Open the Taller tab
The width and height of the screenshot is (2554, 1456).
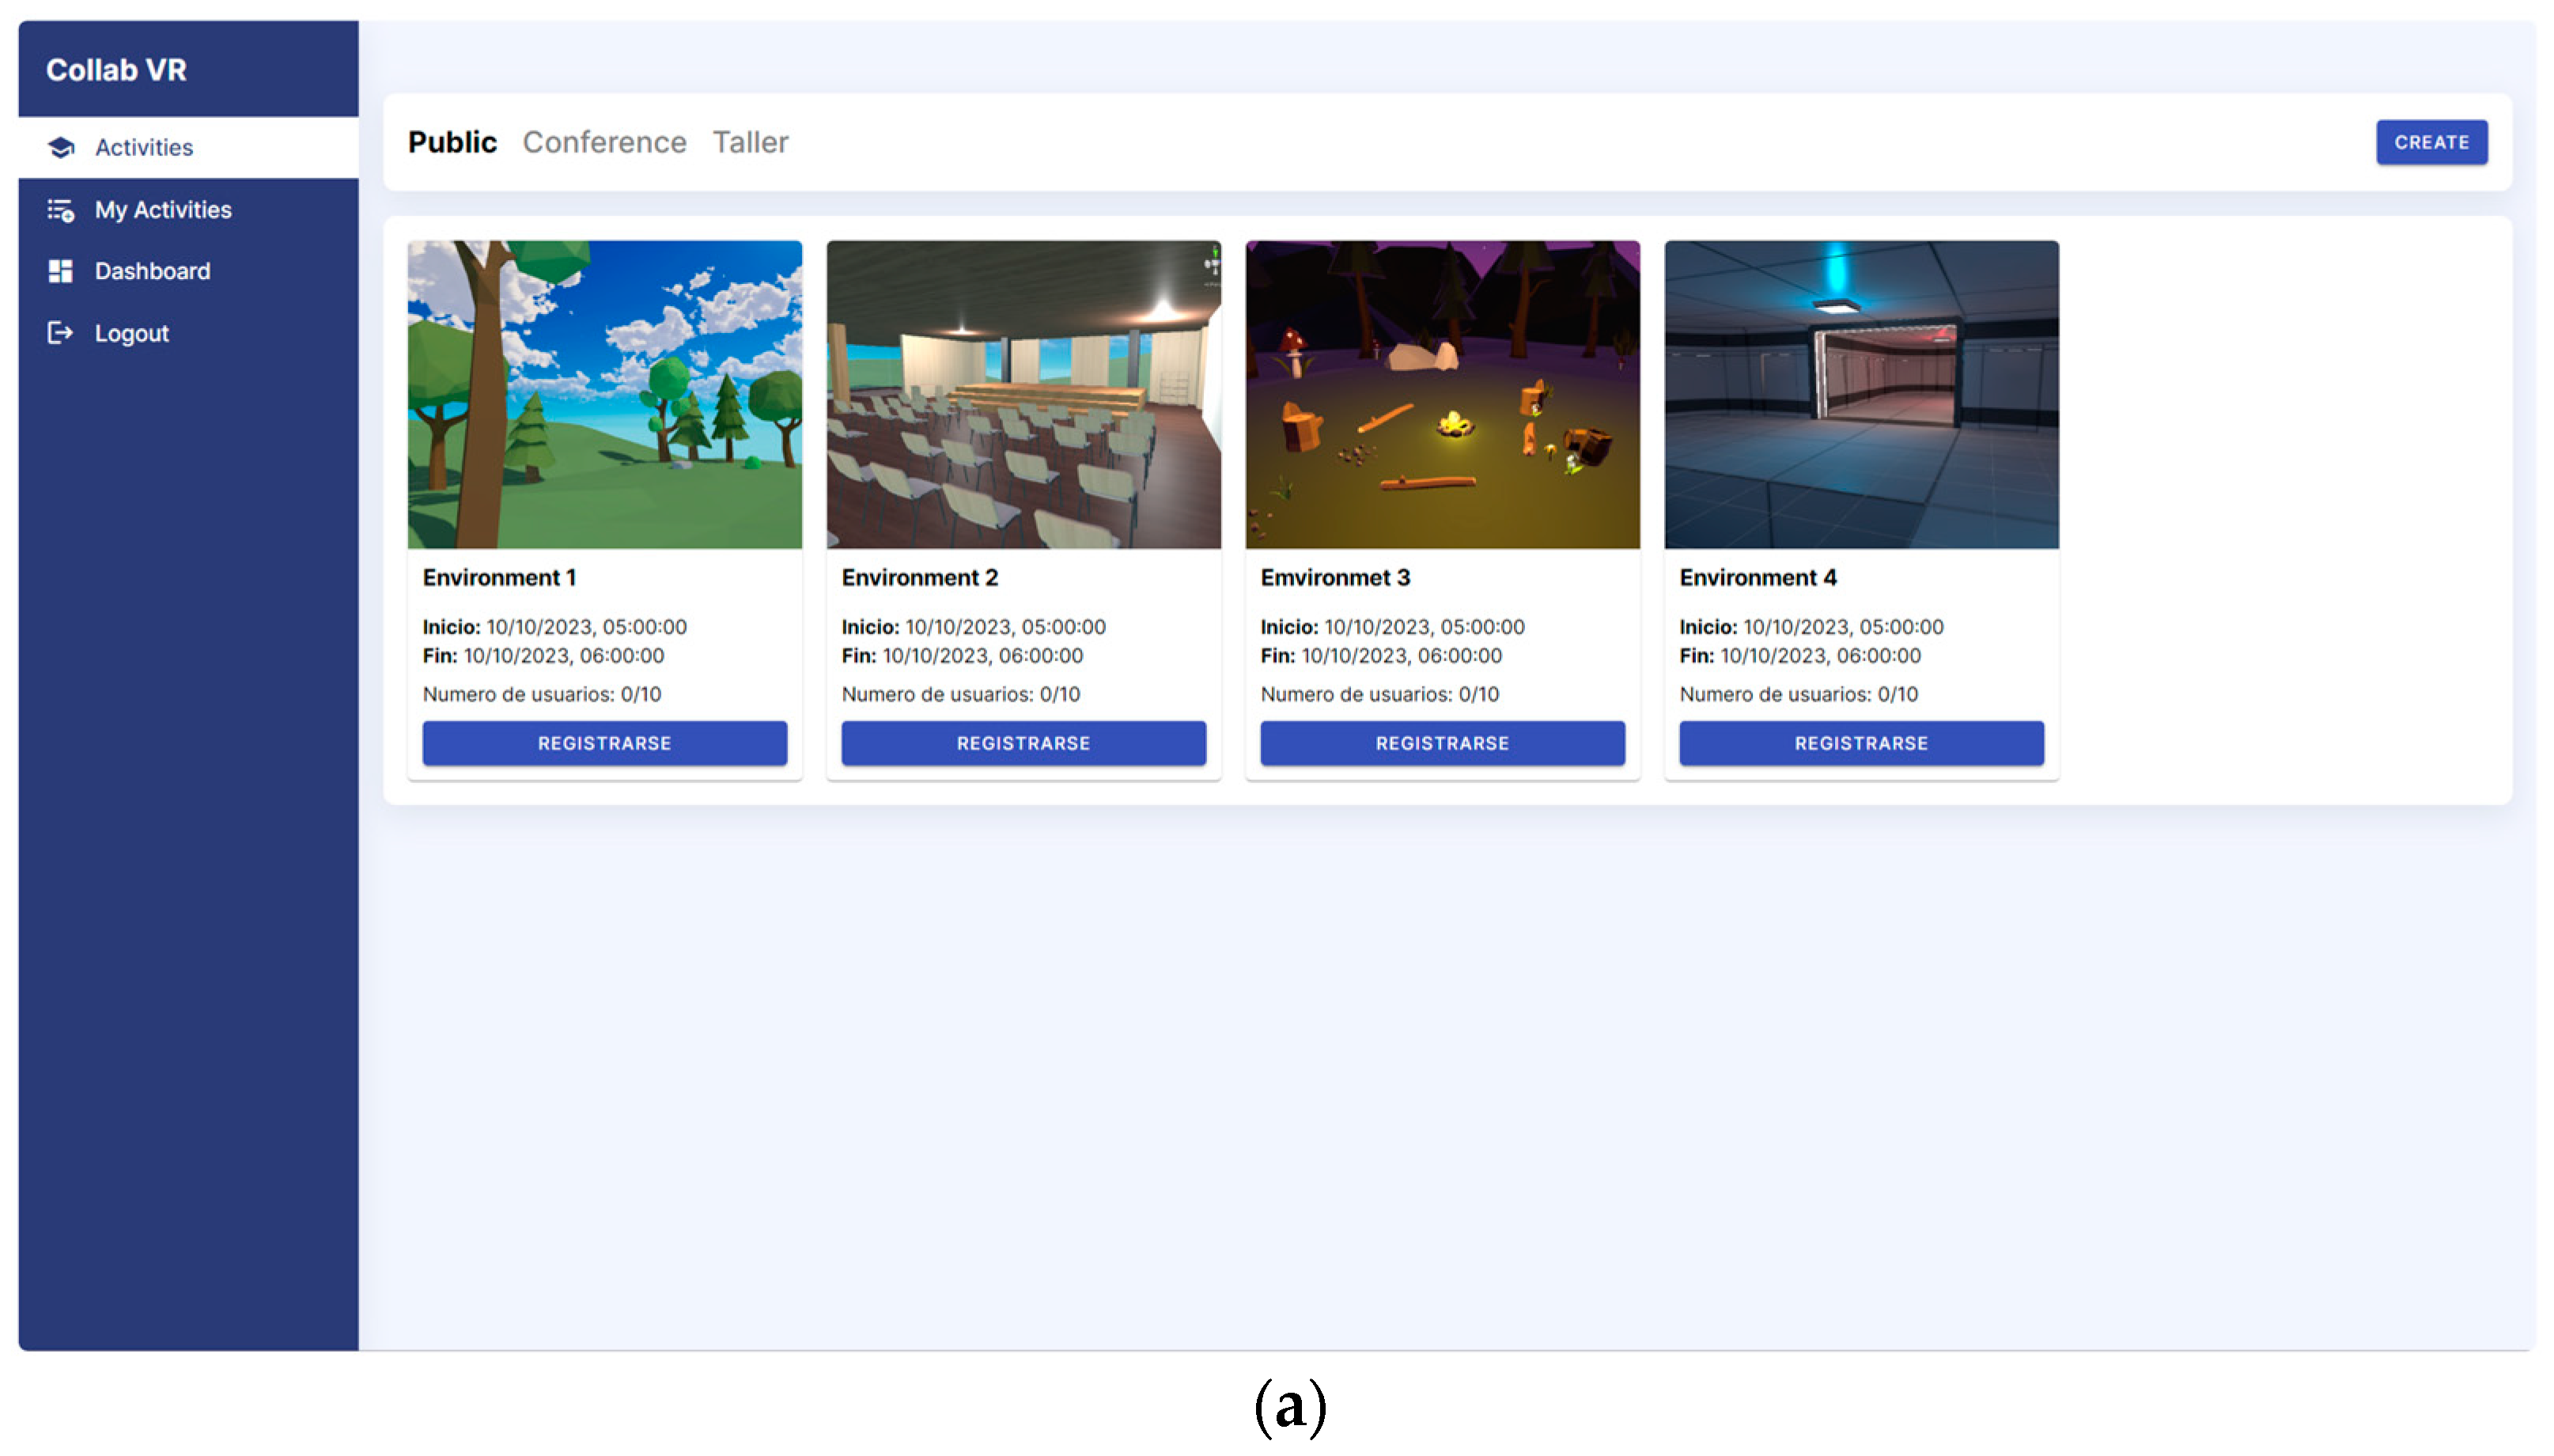[x=750, y=142]
